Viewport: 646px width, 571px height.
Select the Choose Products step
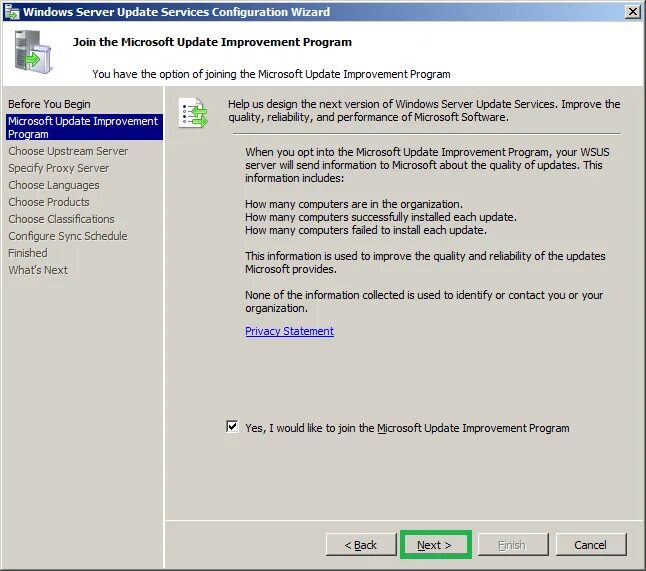(x=49, y=202)
